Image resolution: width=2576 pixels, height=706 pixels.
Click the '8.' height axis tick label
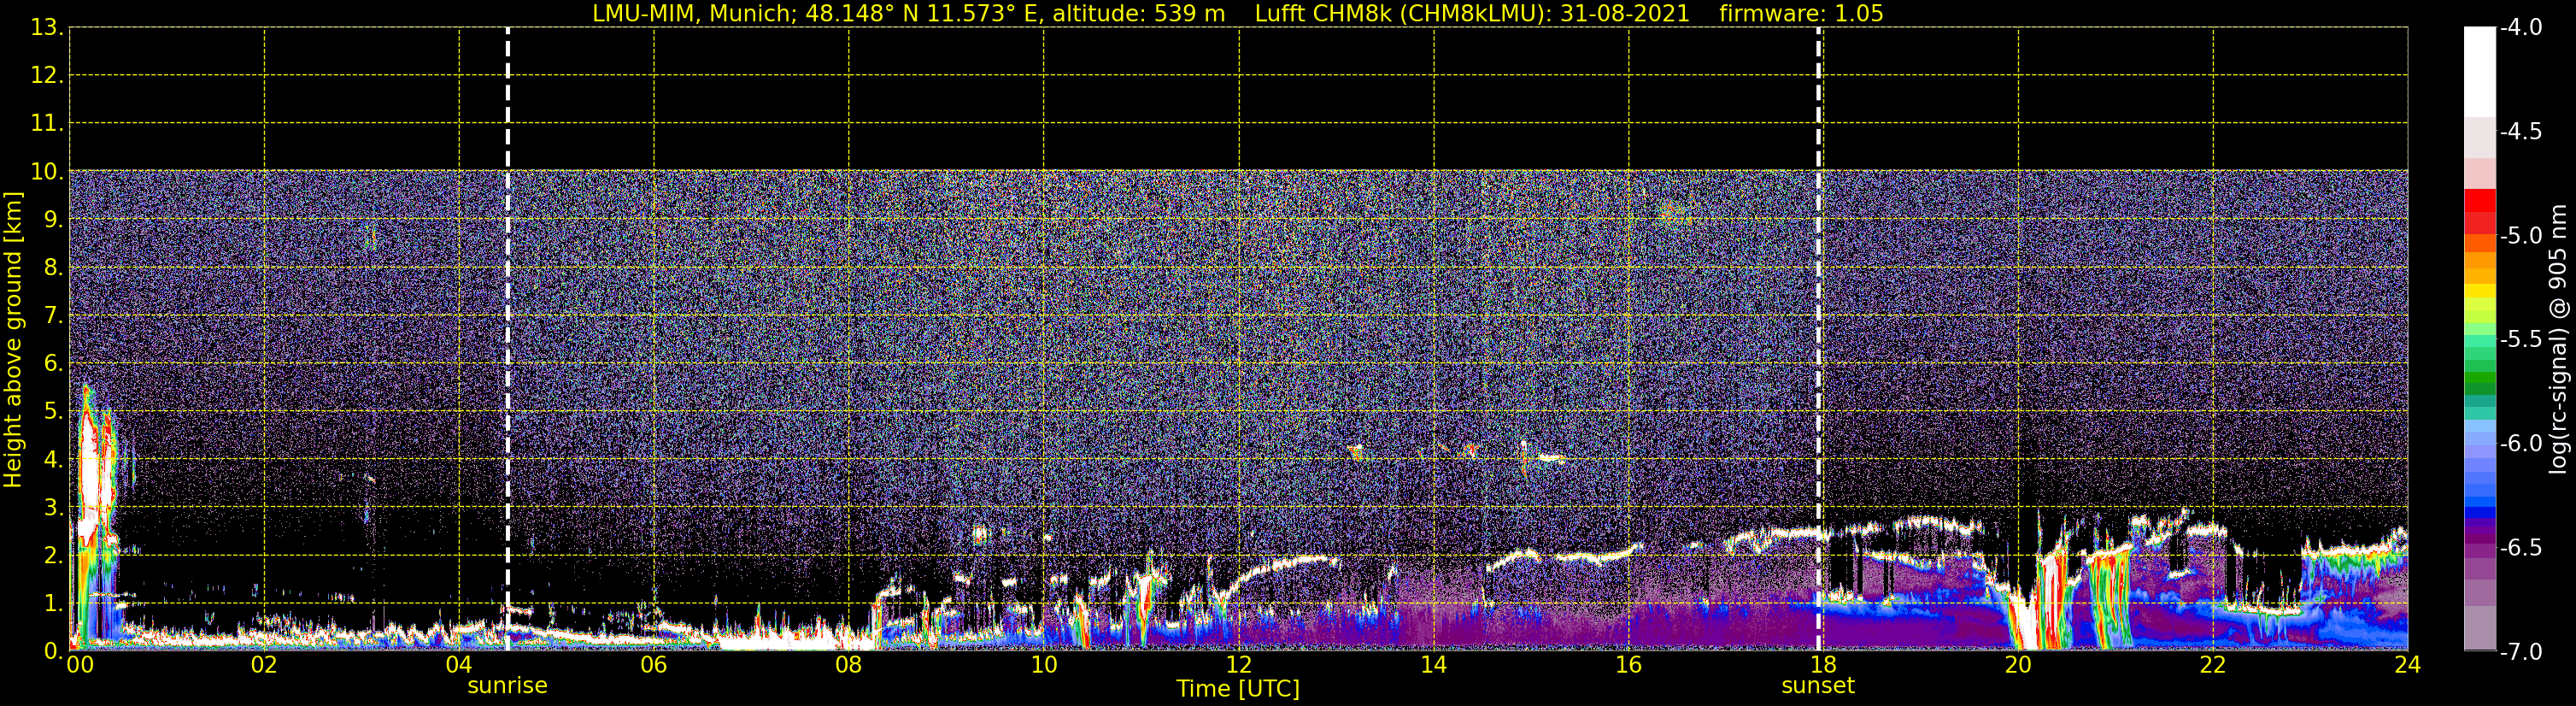[x=53, y=267]
